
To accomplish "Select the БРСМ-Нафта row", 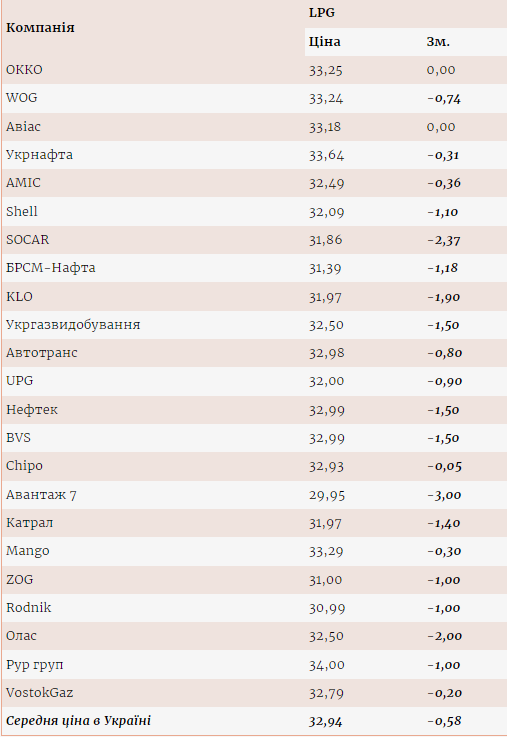I will click(254, 268).
